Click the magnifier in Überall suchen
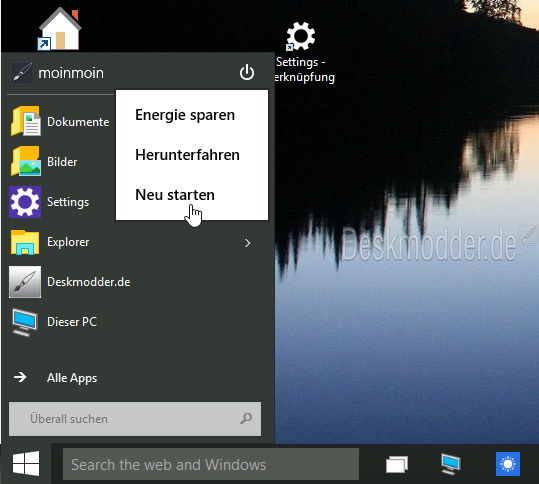The width and height of the screenshot is (539, 484). (246, 418)
